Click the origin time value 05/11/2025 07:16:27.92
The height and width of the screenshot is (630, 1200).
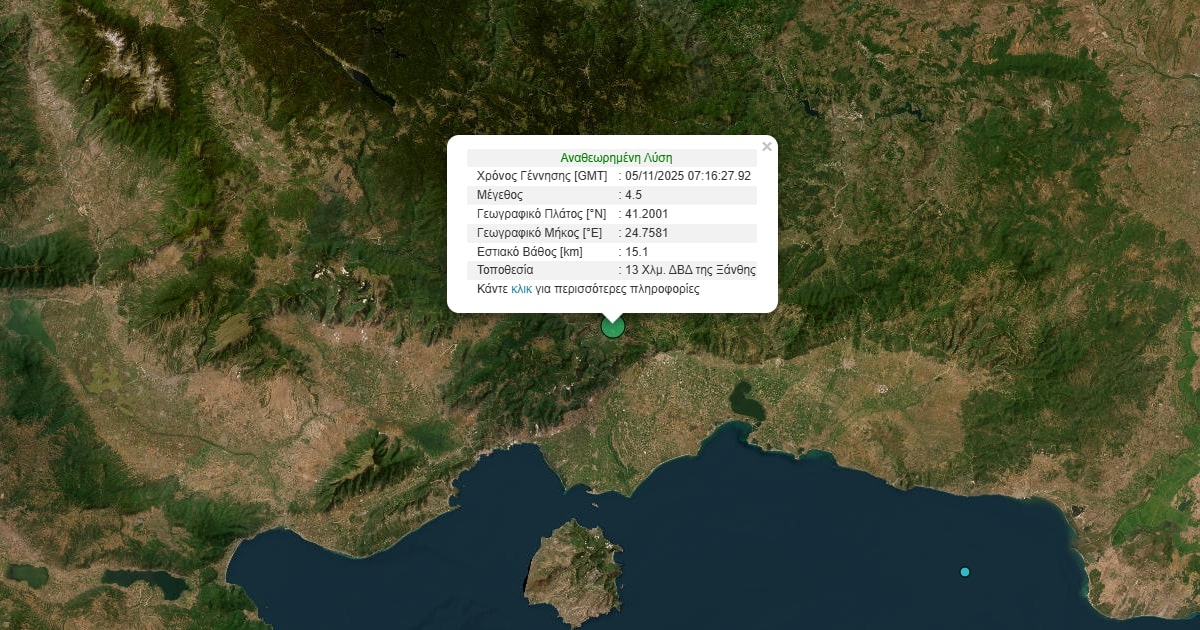tap(688, 176)
